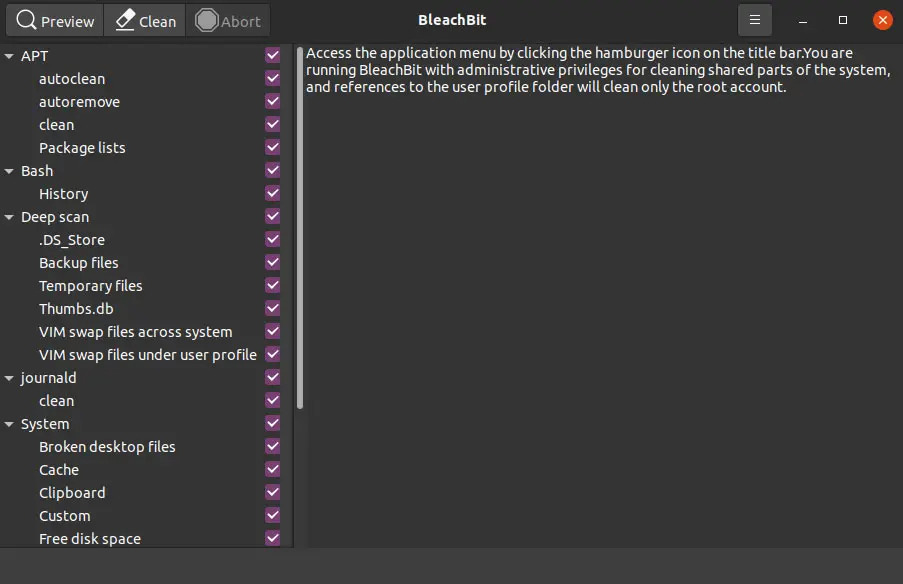
Task: Click the Abort icon in the toolbar
Action: click(206, 20)
